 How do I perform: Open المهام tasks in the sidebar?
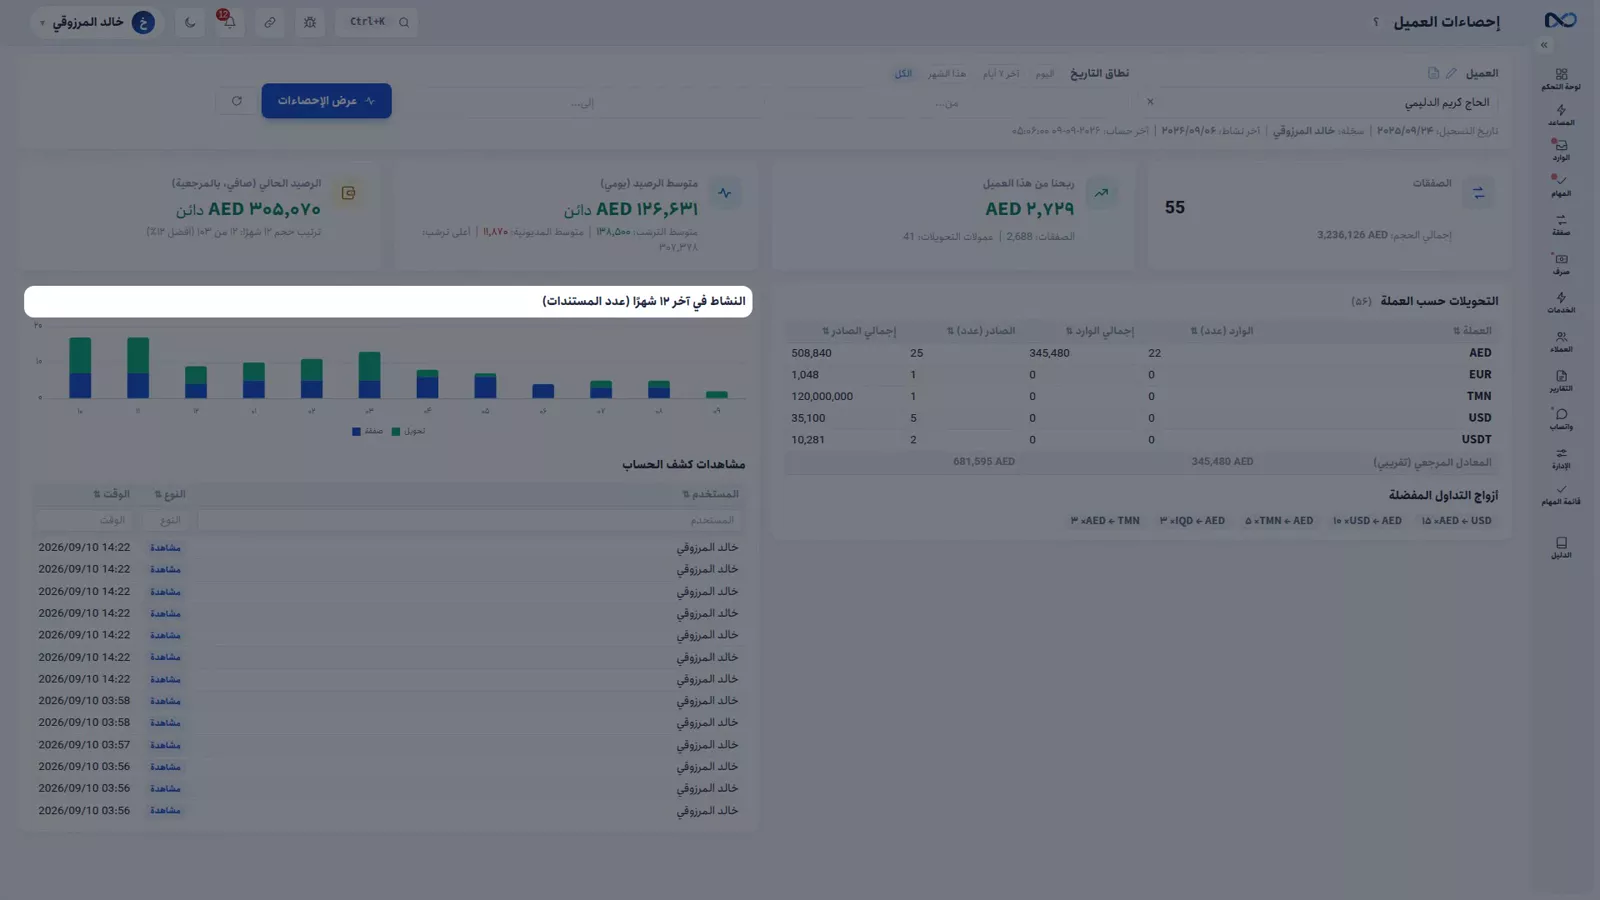pyautogui.click(x=1561, y=186)
